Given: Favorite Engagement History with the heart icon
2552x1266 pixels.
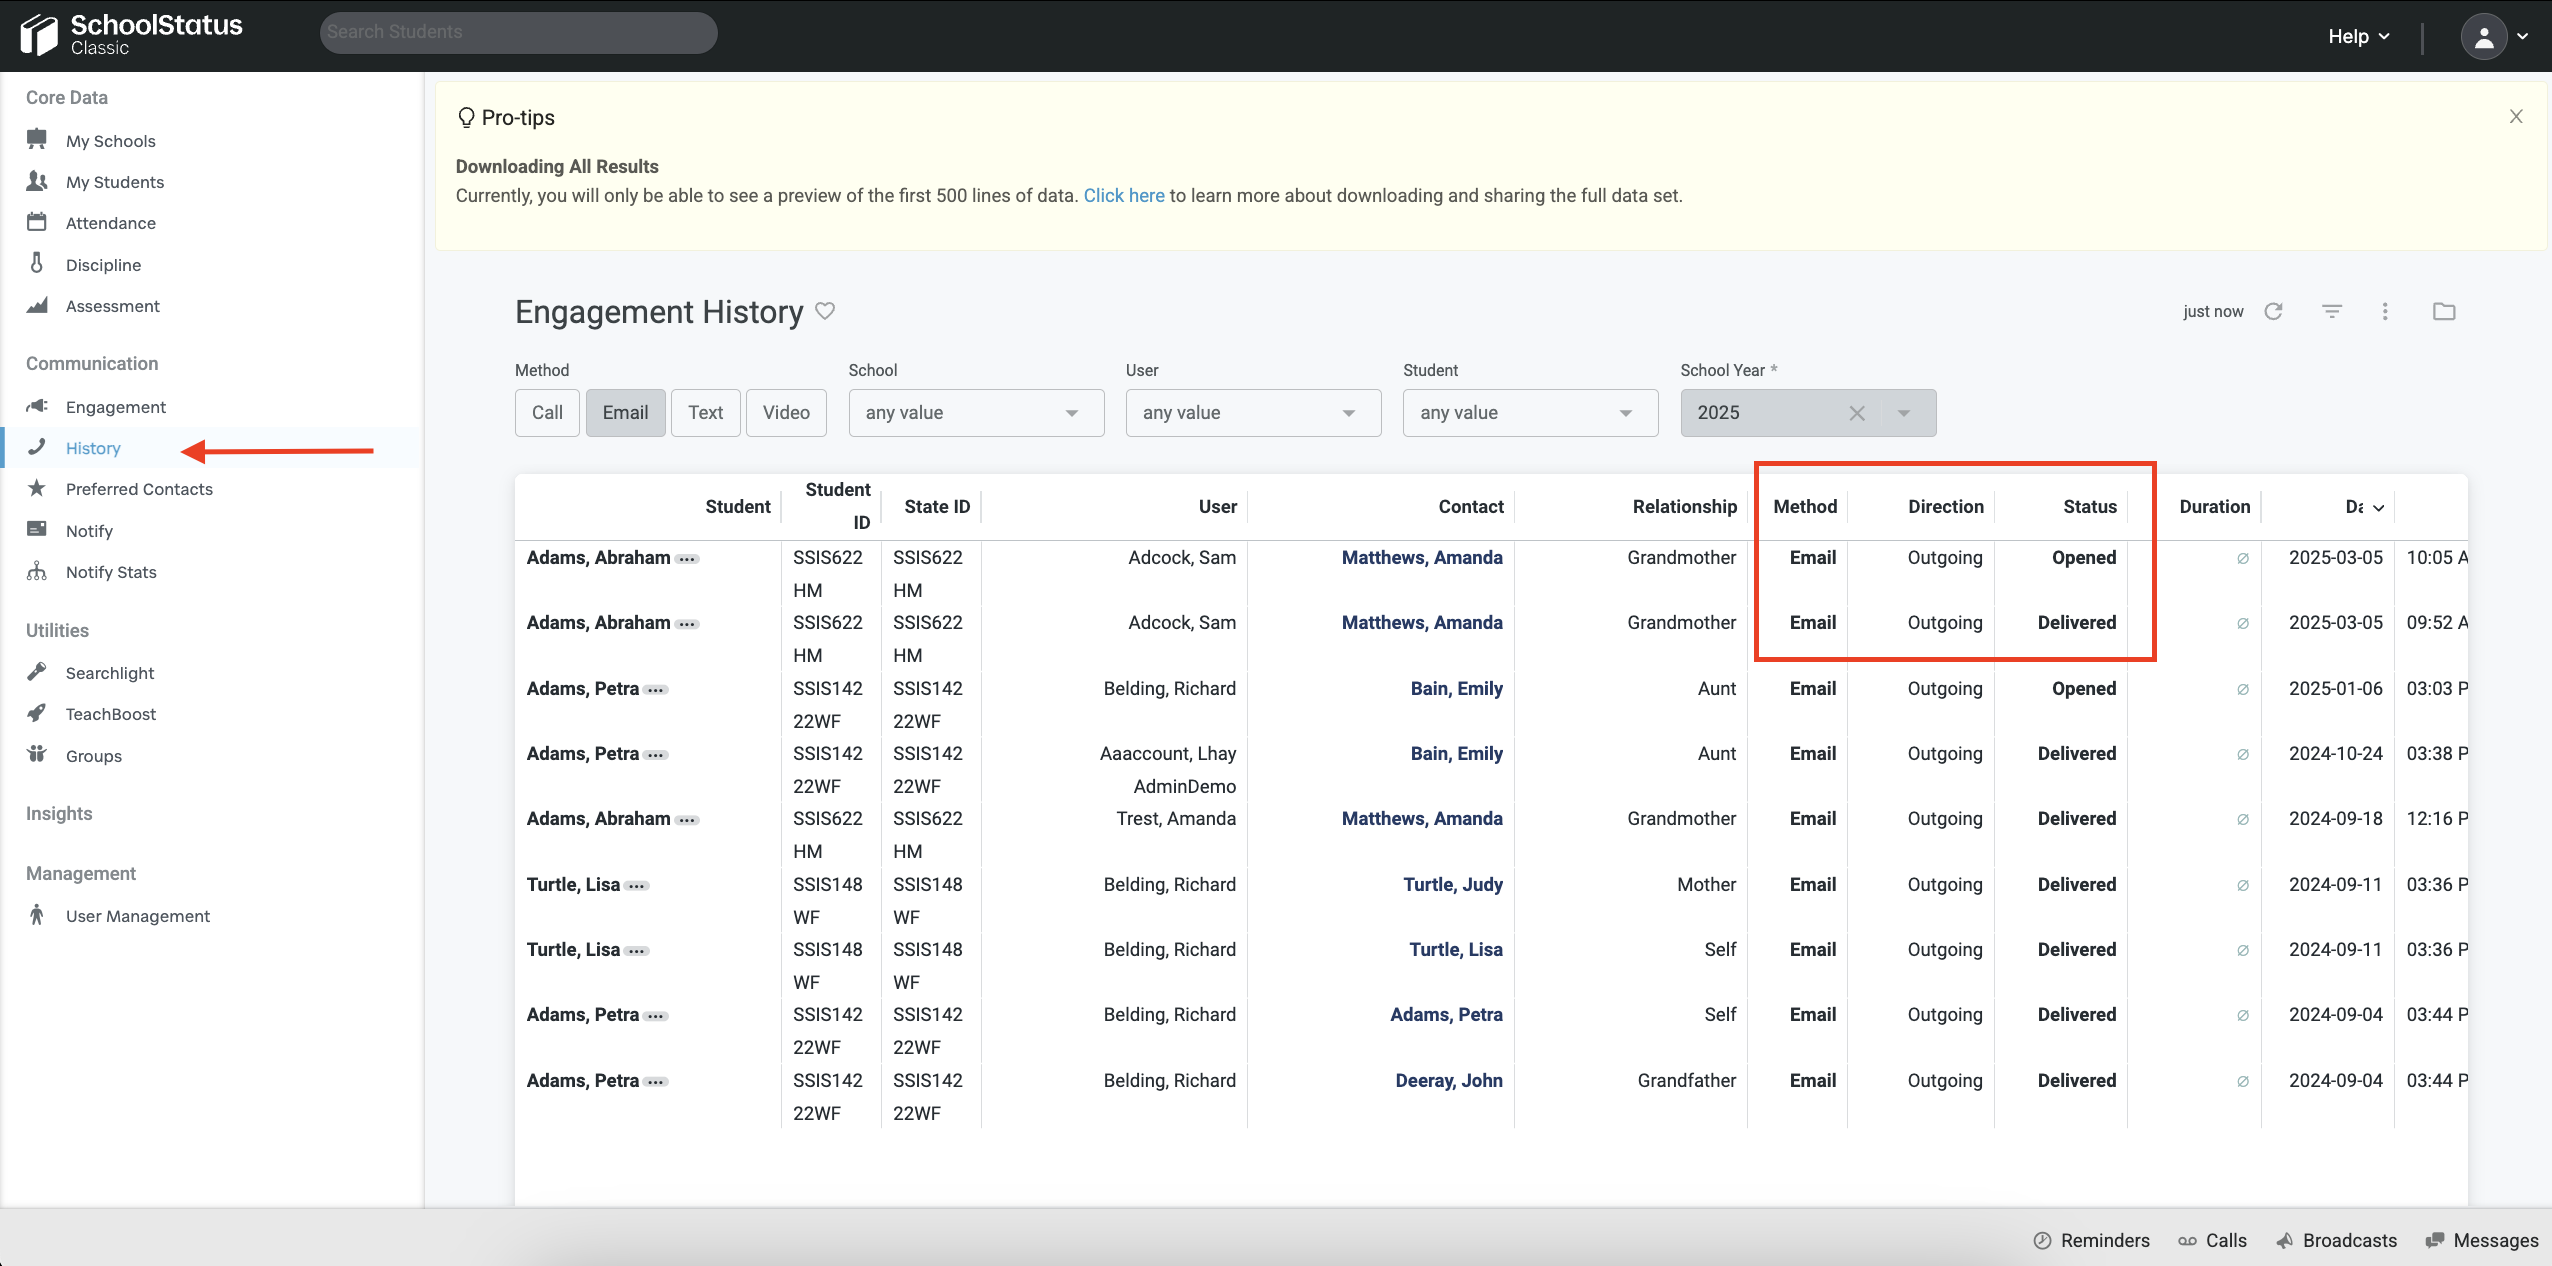Looking at the screenshot, I should pyautogui.click(x=825, y=311).
